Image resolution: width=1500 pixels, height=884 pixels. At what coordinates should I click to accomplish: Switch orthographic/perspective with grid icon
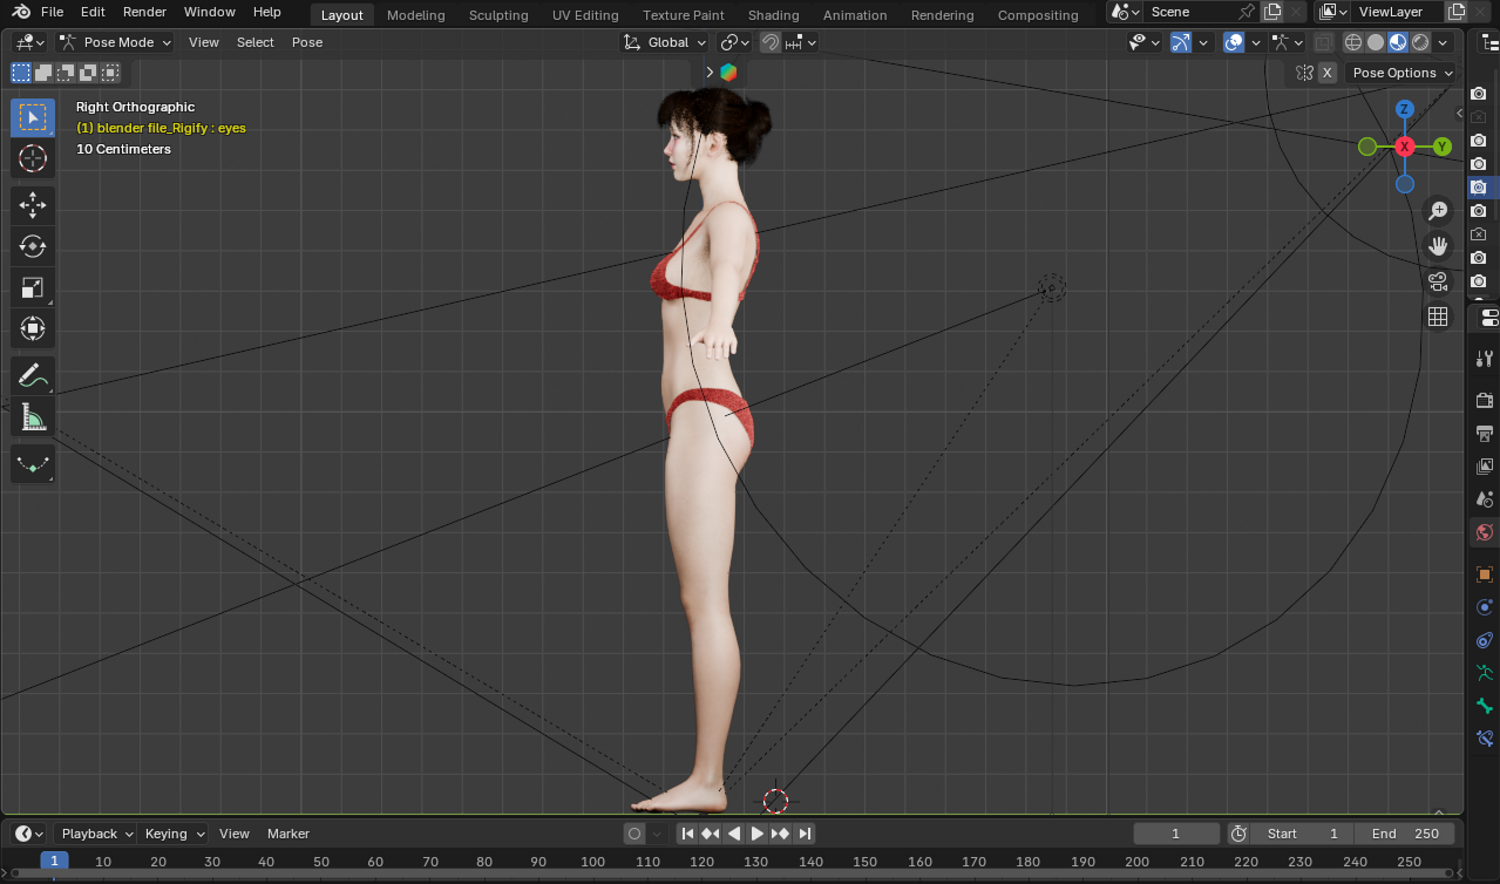[x=1438, y=317]
